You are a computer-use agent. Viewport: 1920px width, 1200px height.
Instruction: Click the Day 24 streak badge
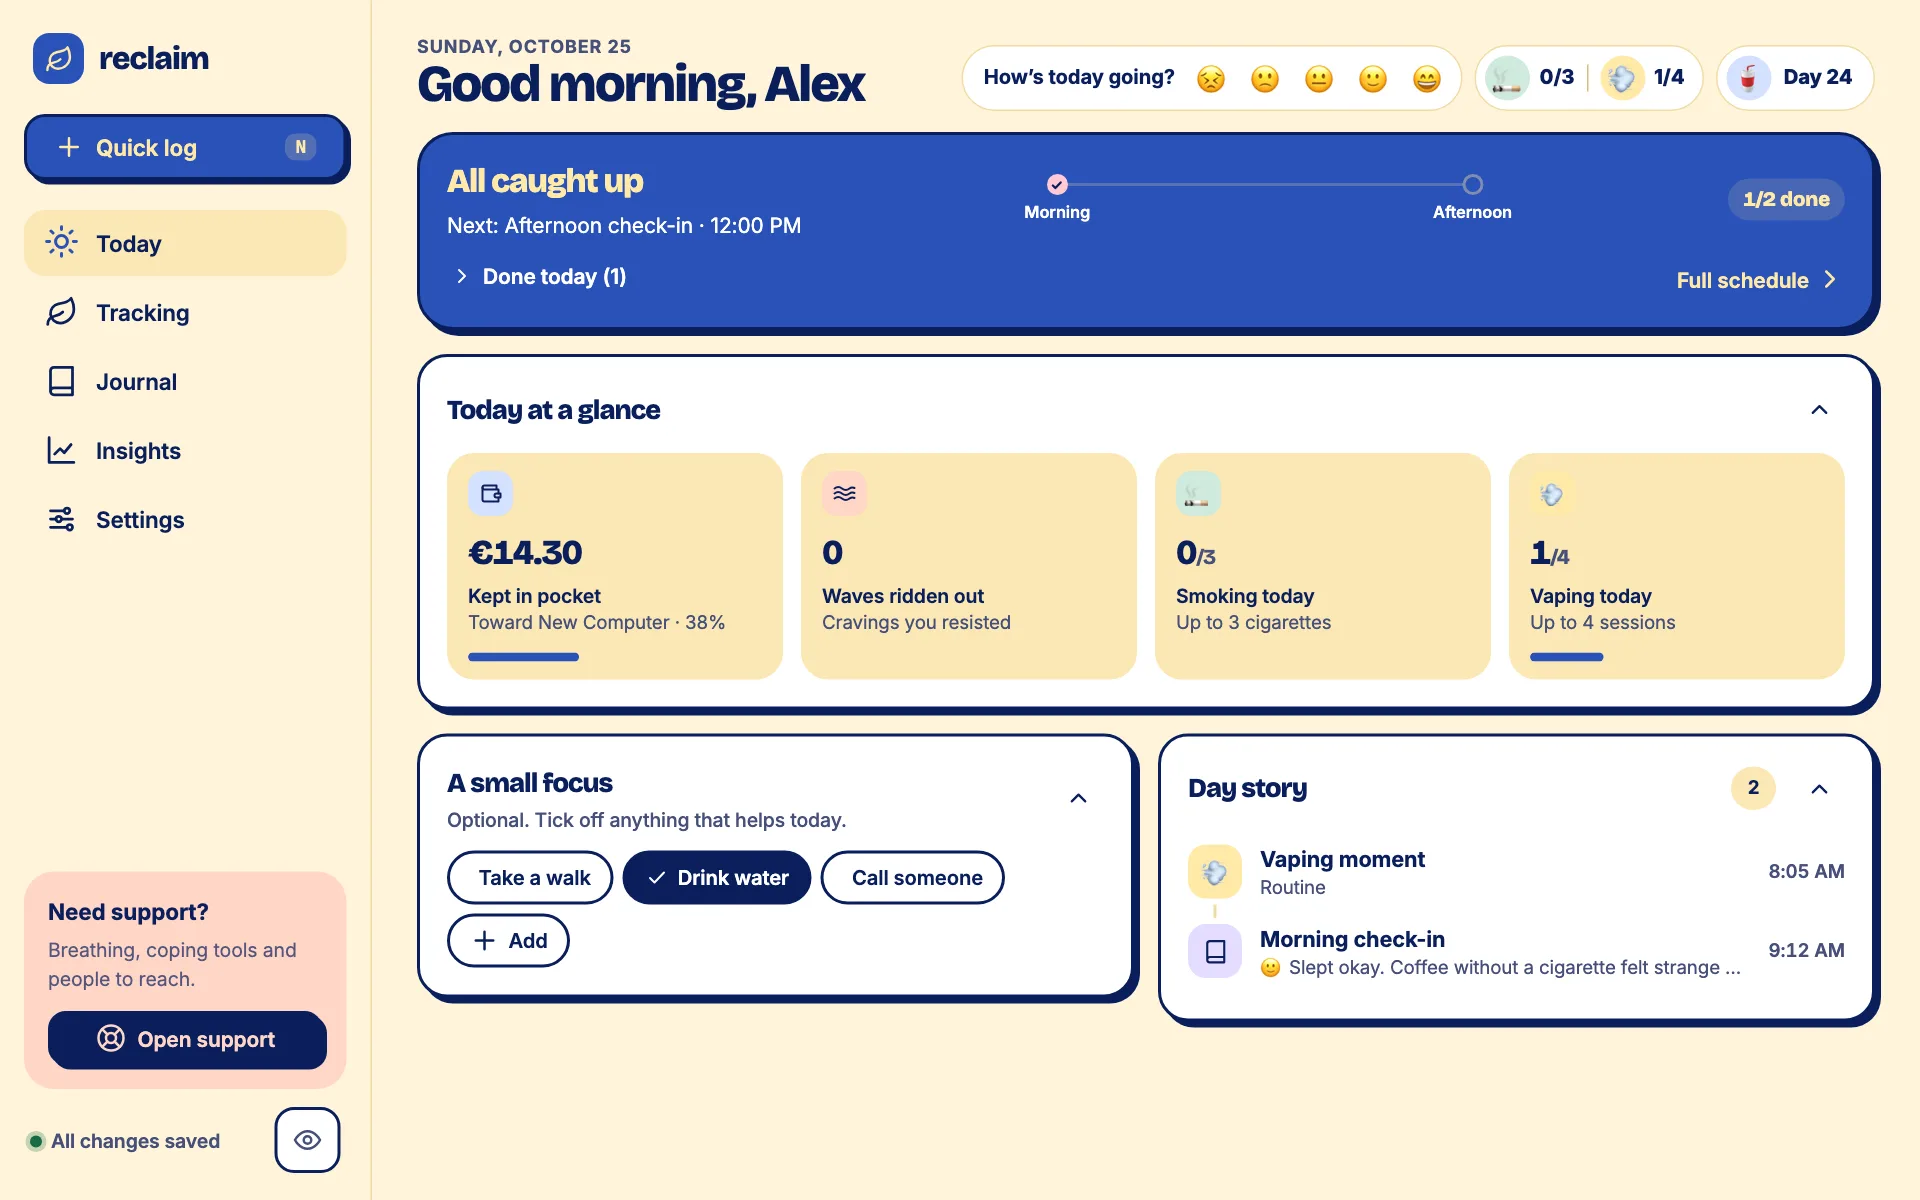1795,78
